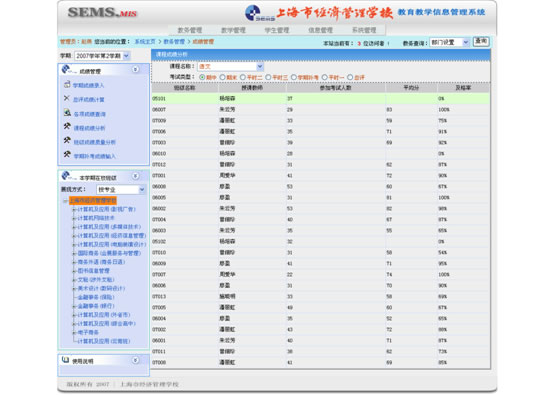
Task: Select the 平时一 exam type radio
Action: click(x=325, y=77)
